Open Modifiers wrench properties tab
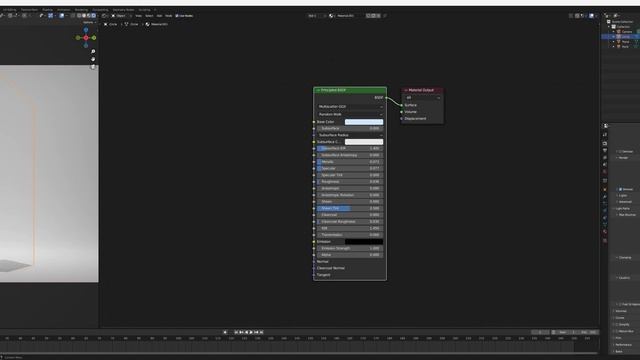Screen dimensions: 640x360 coord(605,197)
